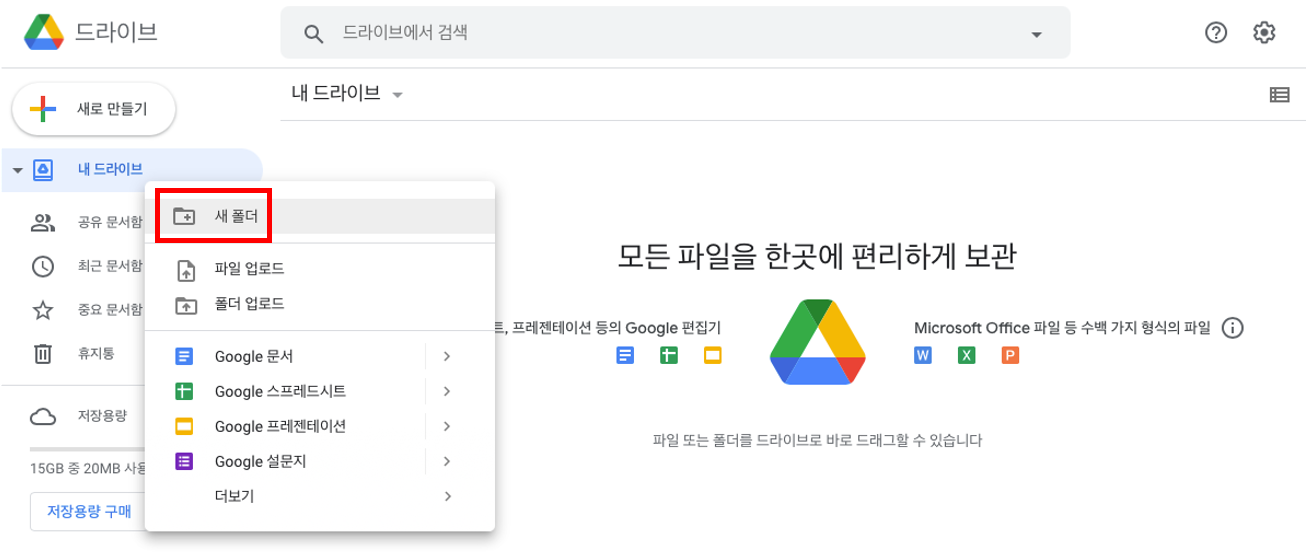This screenshot has height=560, width=1306.
Task: Open the 내 드라이브 header dropdown arrow
Action: 397,95
